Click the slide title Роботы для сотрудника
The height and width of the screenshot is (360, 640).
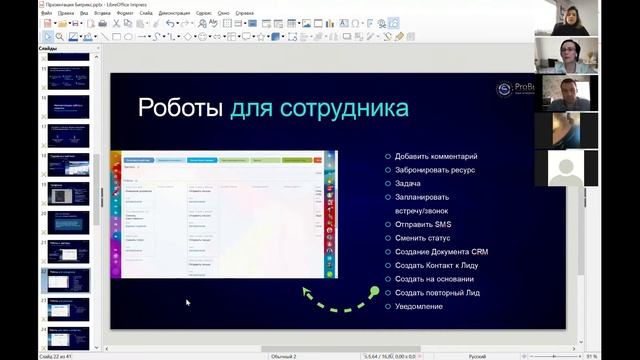273,108
